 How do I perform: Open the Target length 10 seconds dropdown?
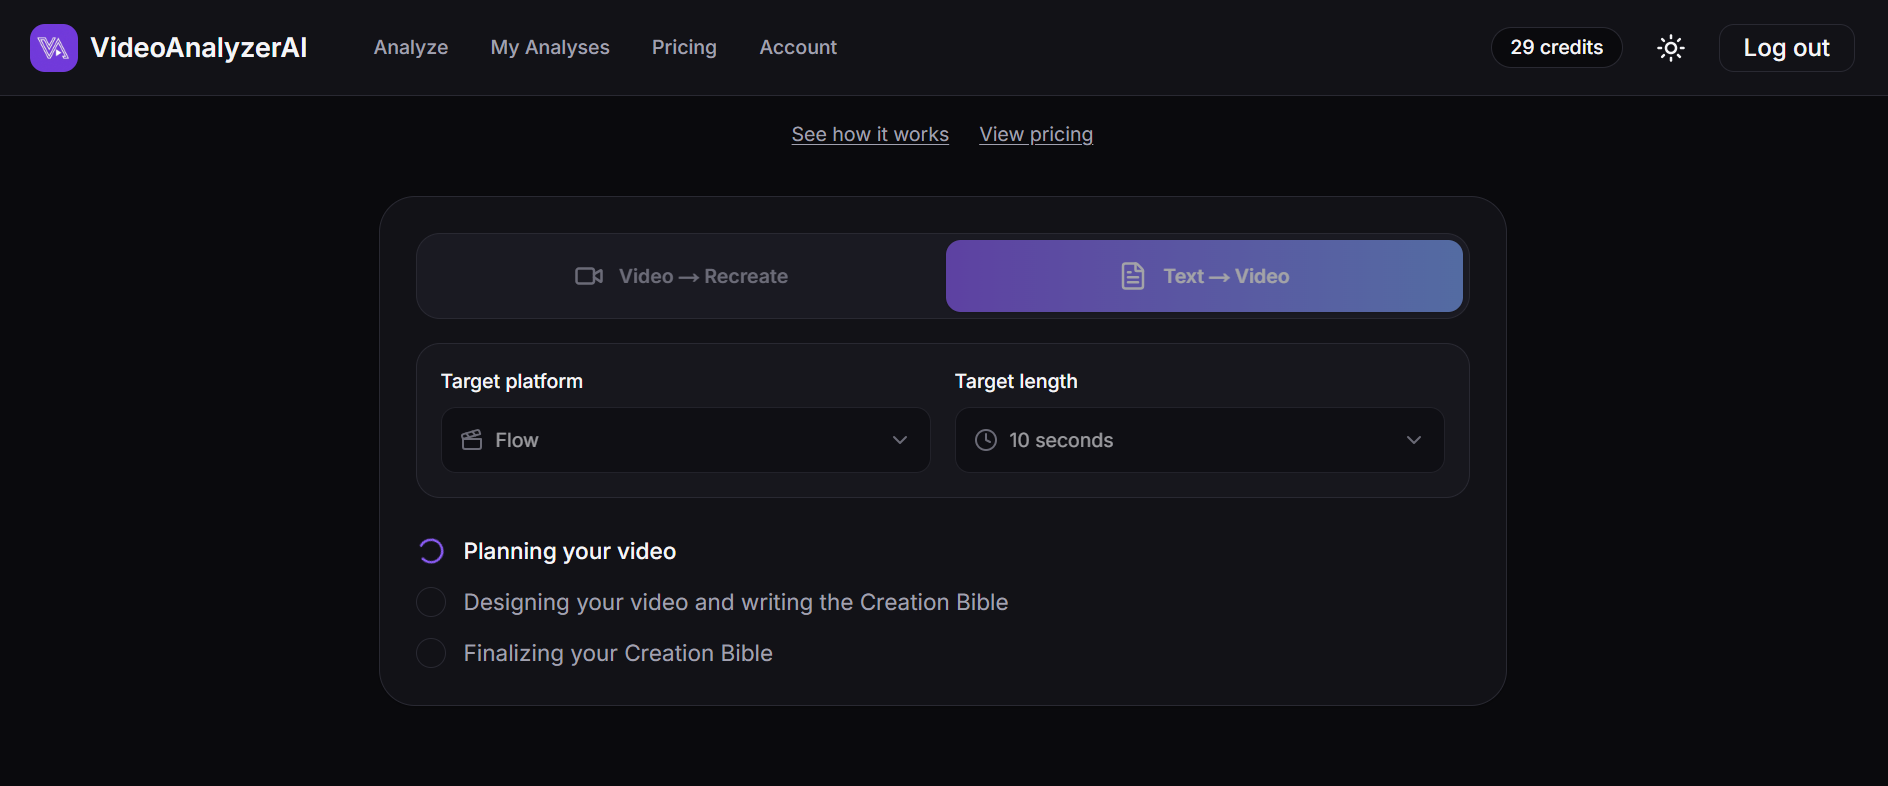(1200, 440)
